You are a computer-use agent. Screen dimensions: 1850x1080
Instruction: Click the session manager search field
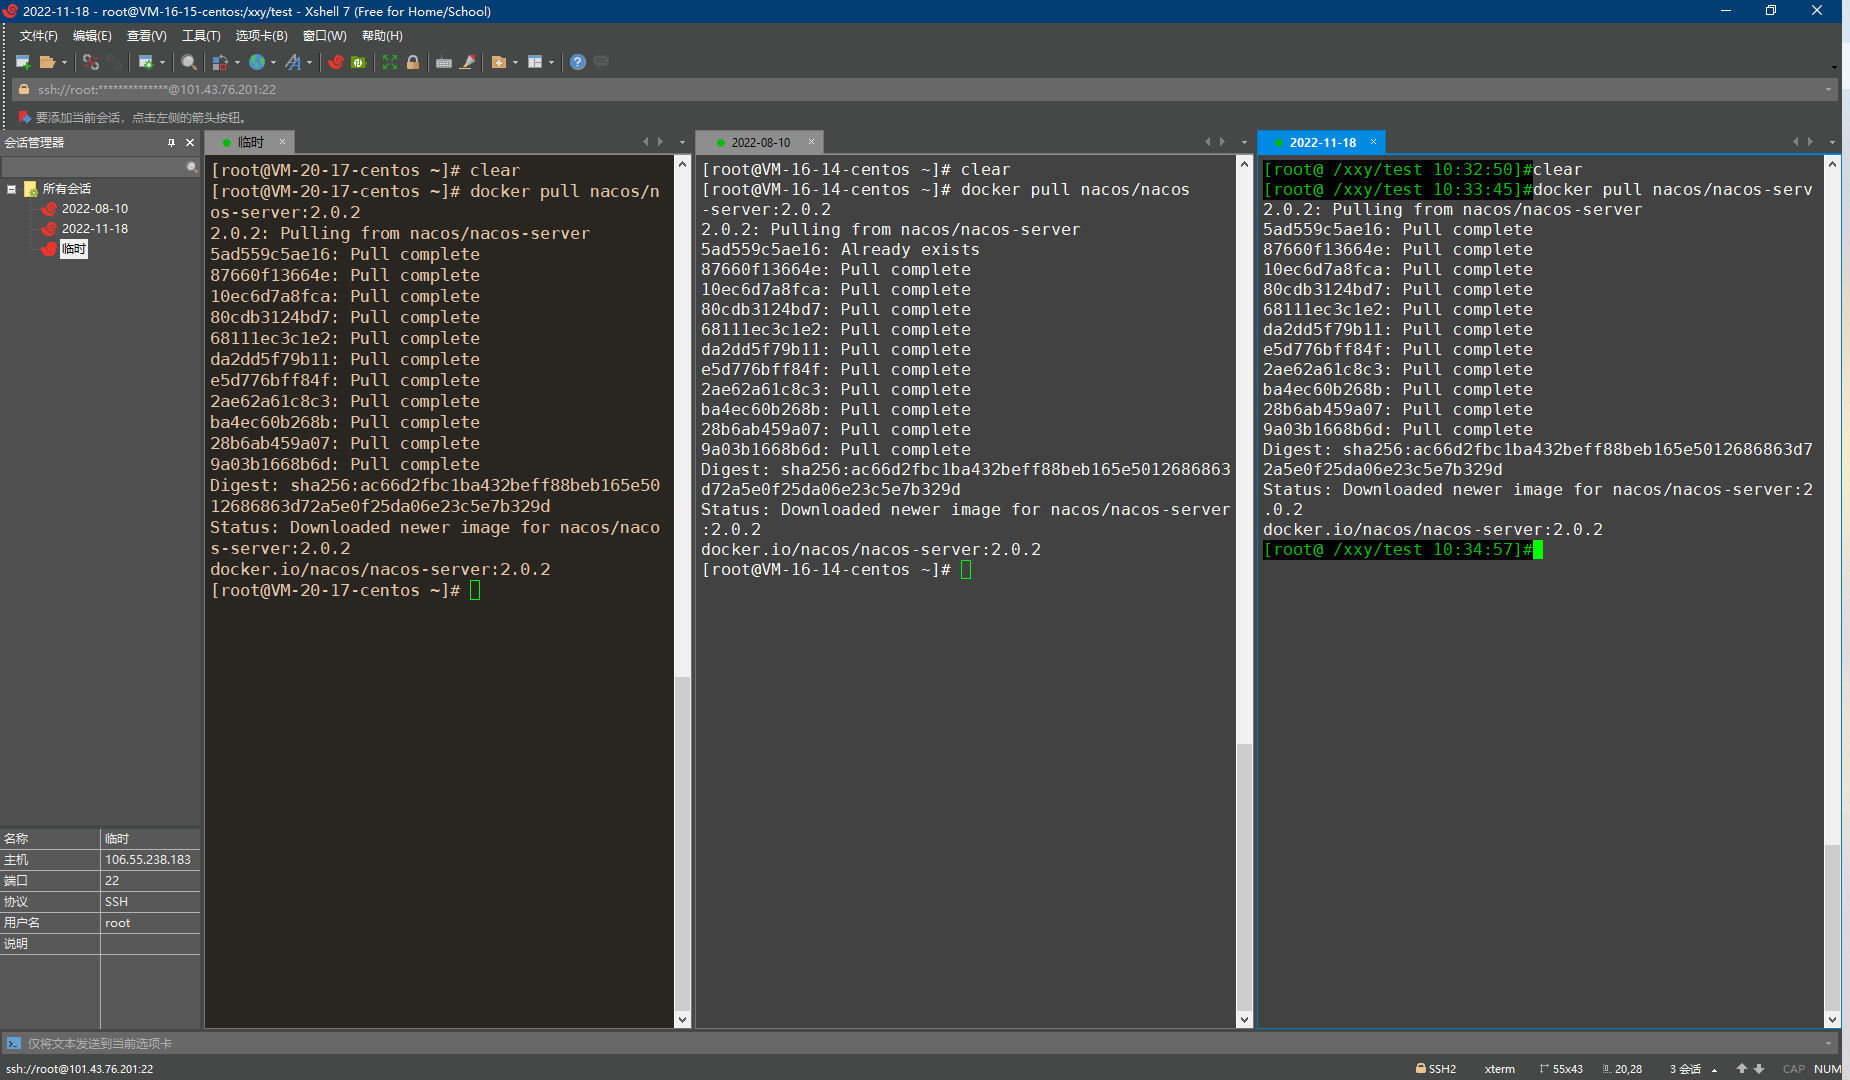click(x=100, y=167)
